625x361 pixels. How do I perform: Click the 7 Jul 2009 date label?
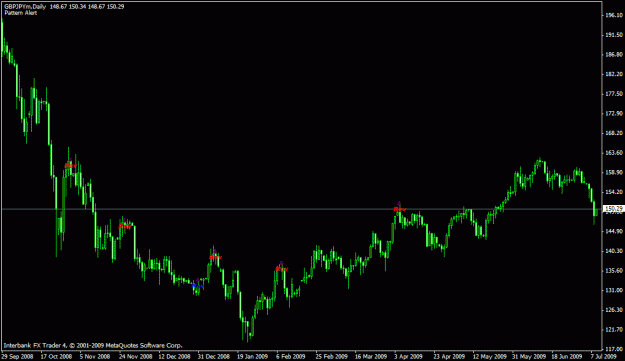(x=604, y=356)
